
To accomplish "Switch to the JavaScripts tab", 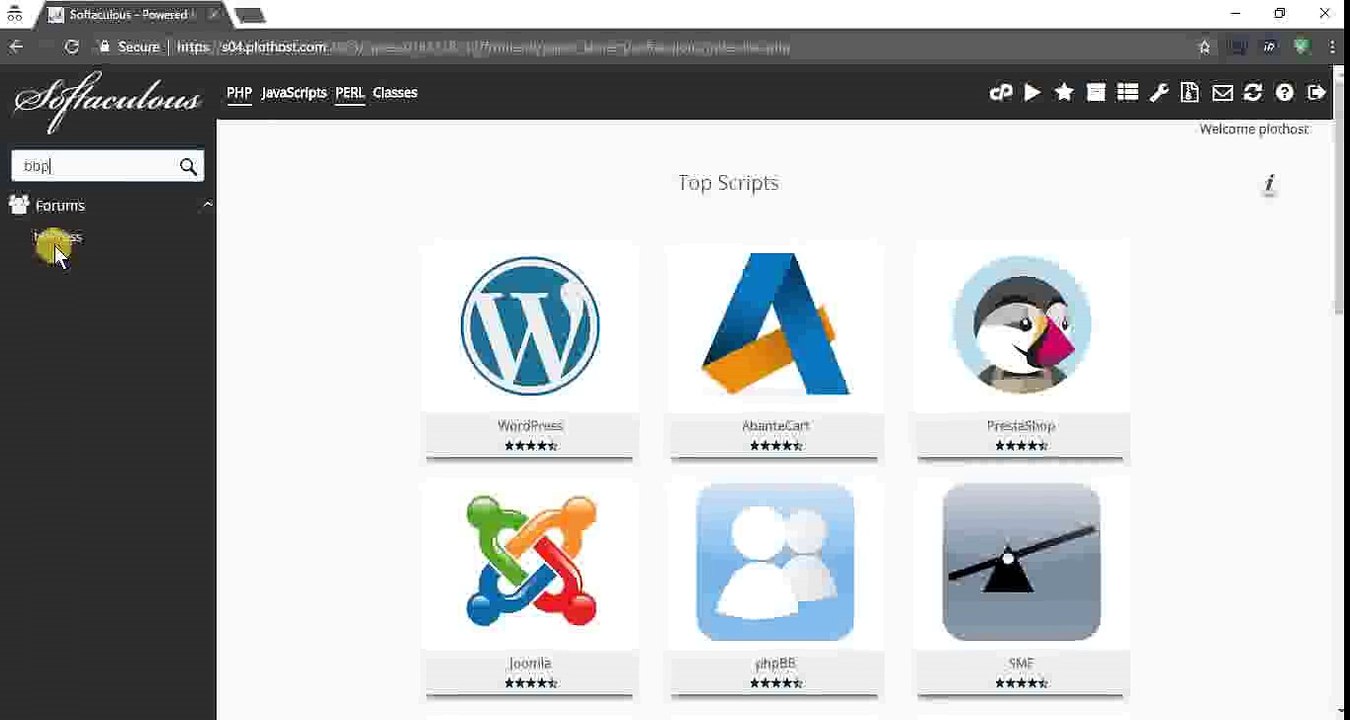I will [x=294, y=93].
